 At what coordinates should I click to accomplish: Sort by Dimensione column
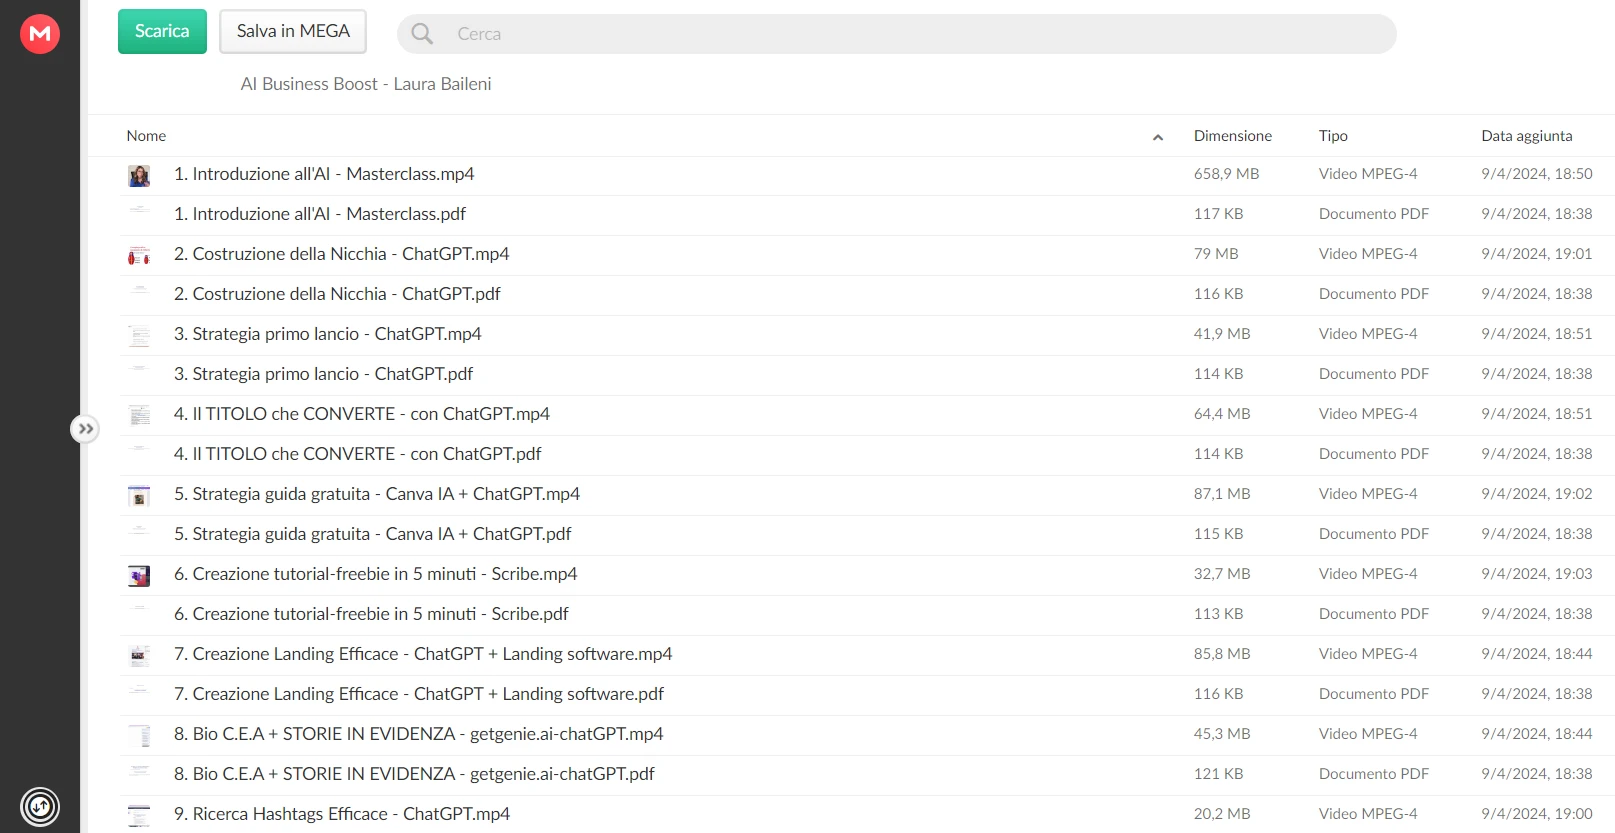pyautogui.click(x=1232, y=136)
